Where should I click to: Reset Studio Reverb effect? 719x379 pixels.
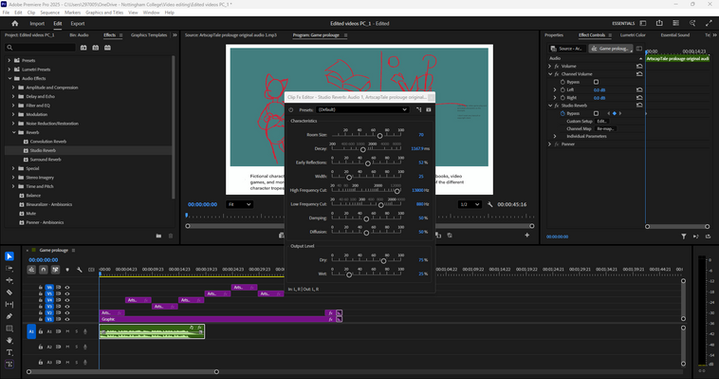coord(639,105)
